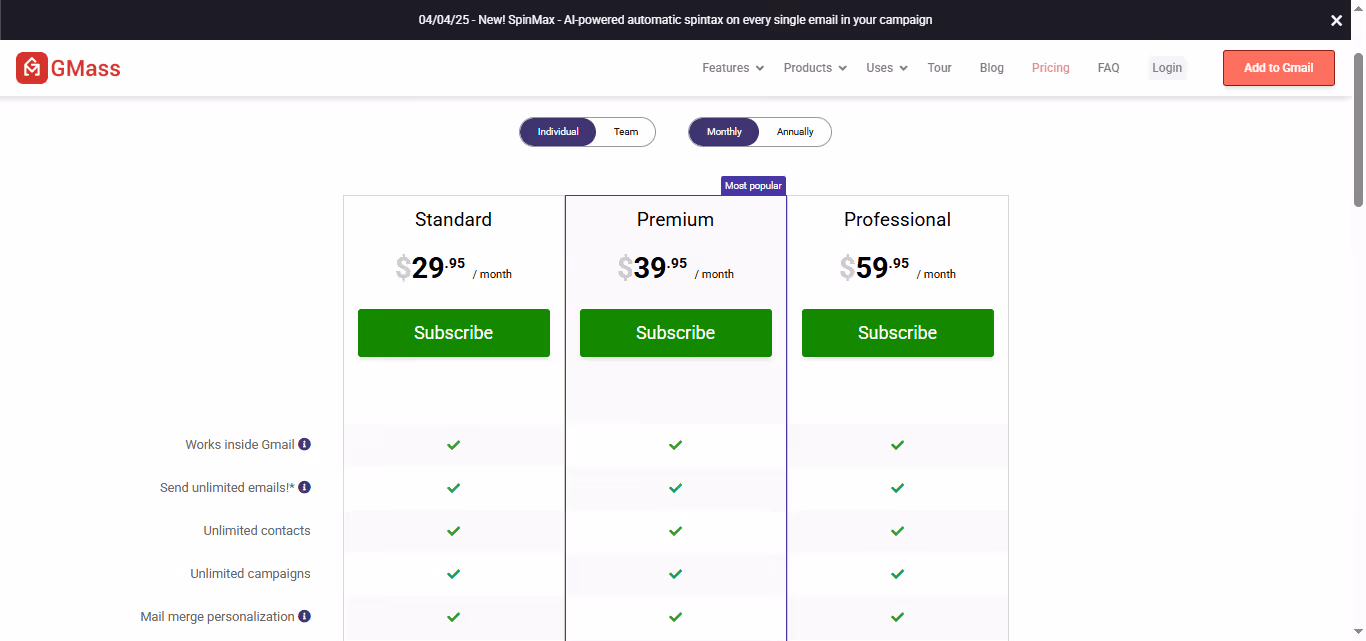Click the $29.95 / month price
Viewport: 1366px width, 641px height.
[454, 268]
